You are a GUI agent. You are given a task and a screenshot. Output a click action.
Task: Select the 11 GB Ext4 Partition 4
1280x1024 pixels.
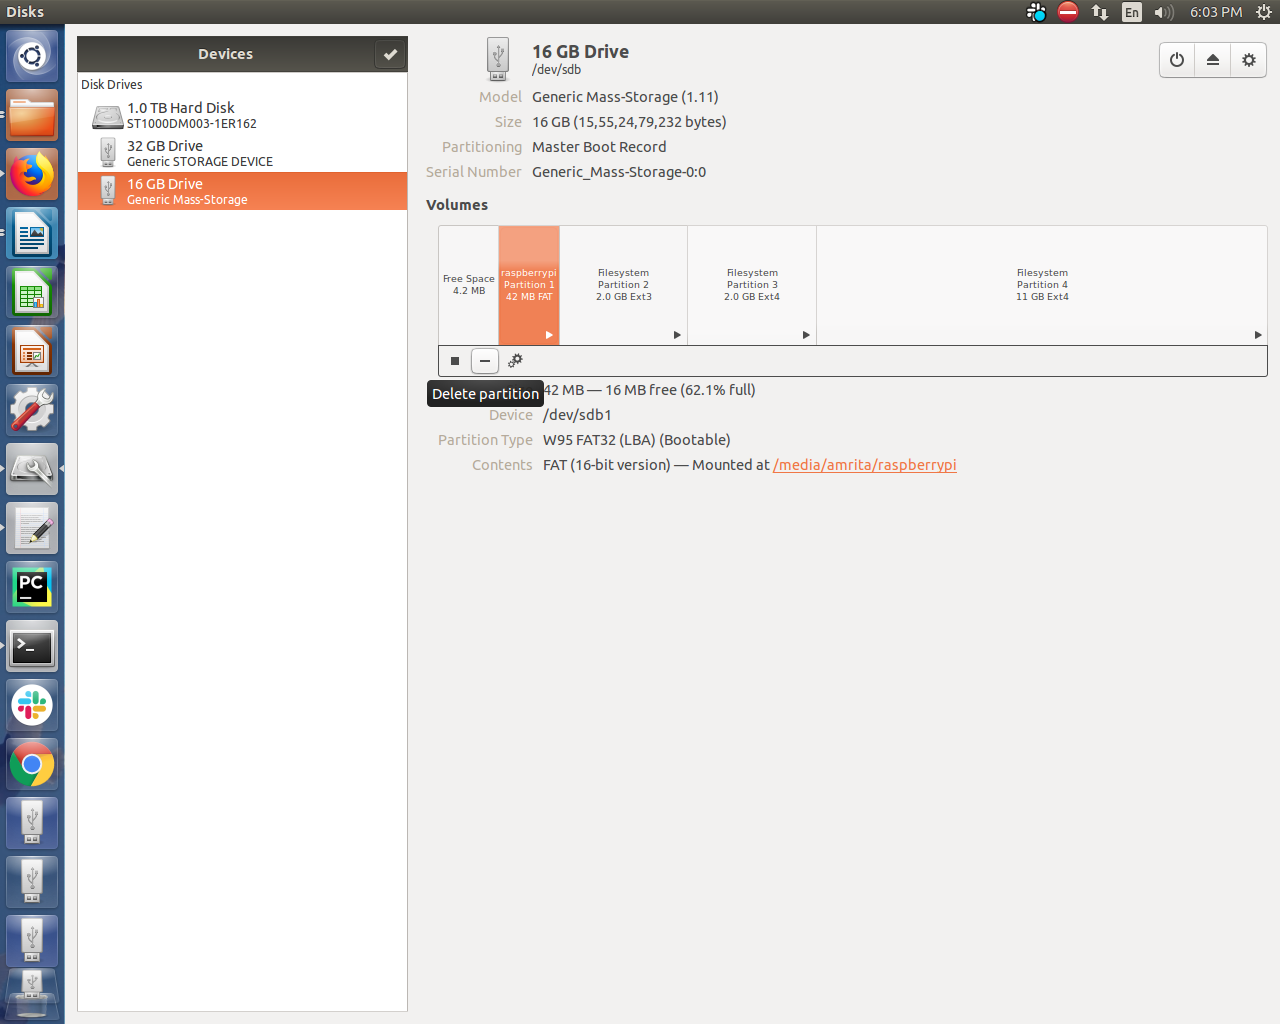[1041, 285]
